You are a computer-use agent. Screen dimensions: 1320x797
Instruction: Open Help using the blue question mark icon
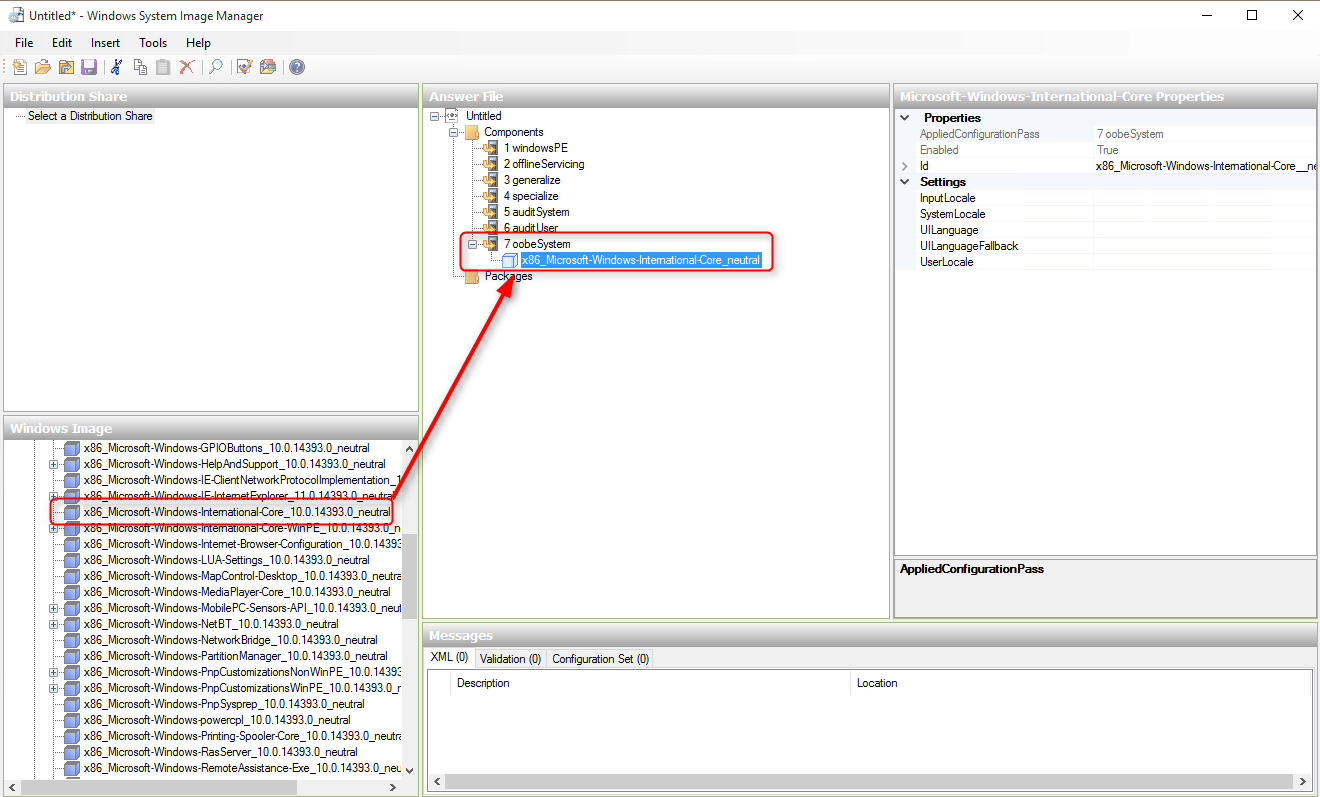[297, 67]
